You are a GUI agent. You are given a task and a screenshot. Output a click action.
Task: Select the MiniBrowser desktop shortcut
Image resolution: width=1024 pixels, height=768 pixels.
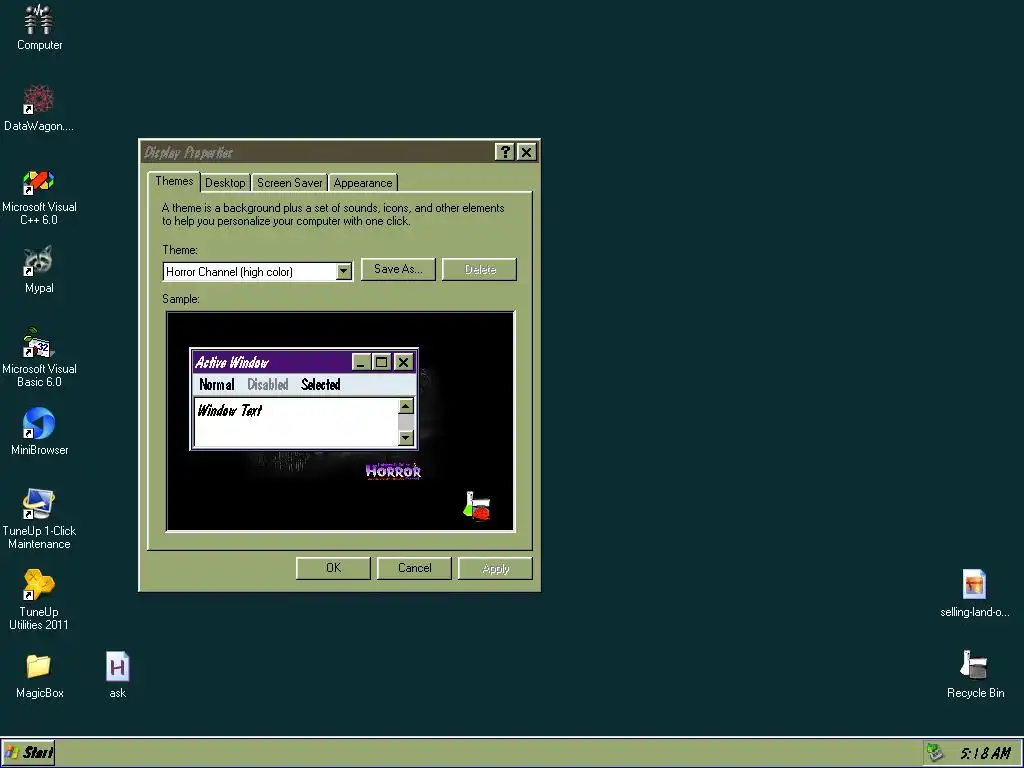tap(39, 431)
